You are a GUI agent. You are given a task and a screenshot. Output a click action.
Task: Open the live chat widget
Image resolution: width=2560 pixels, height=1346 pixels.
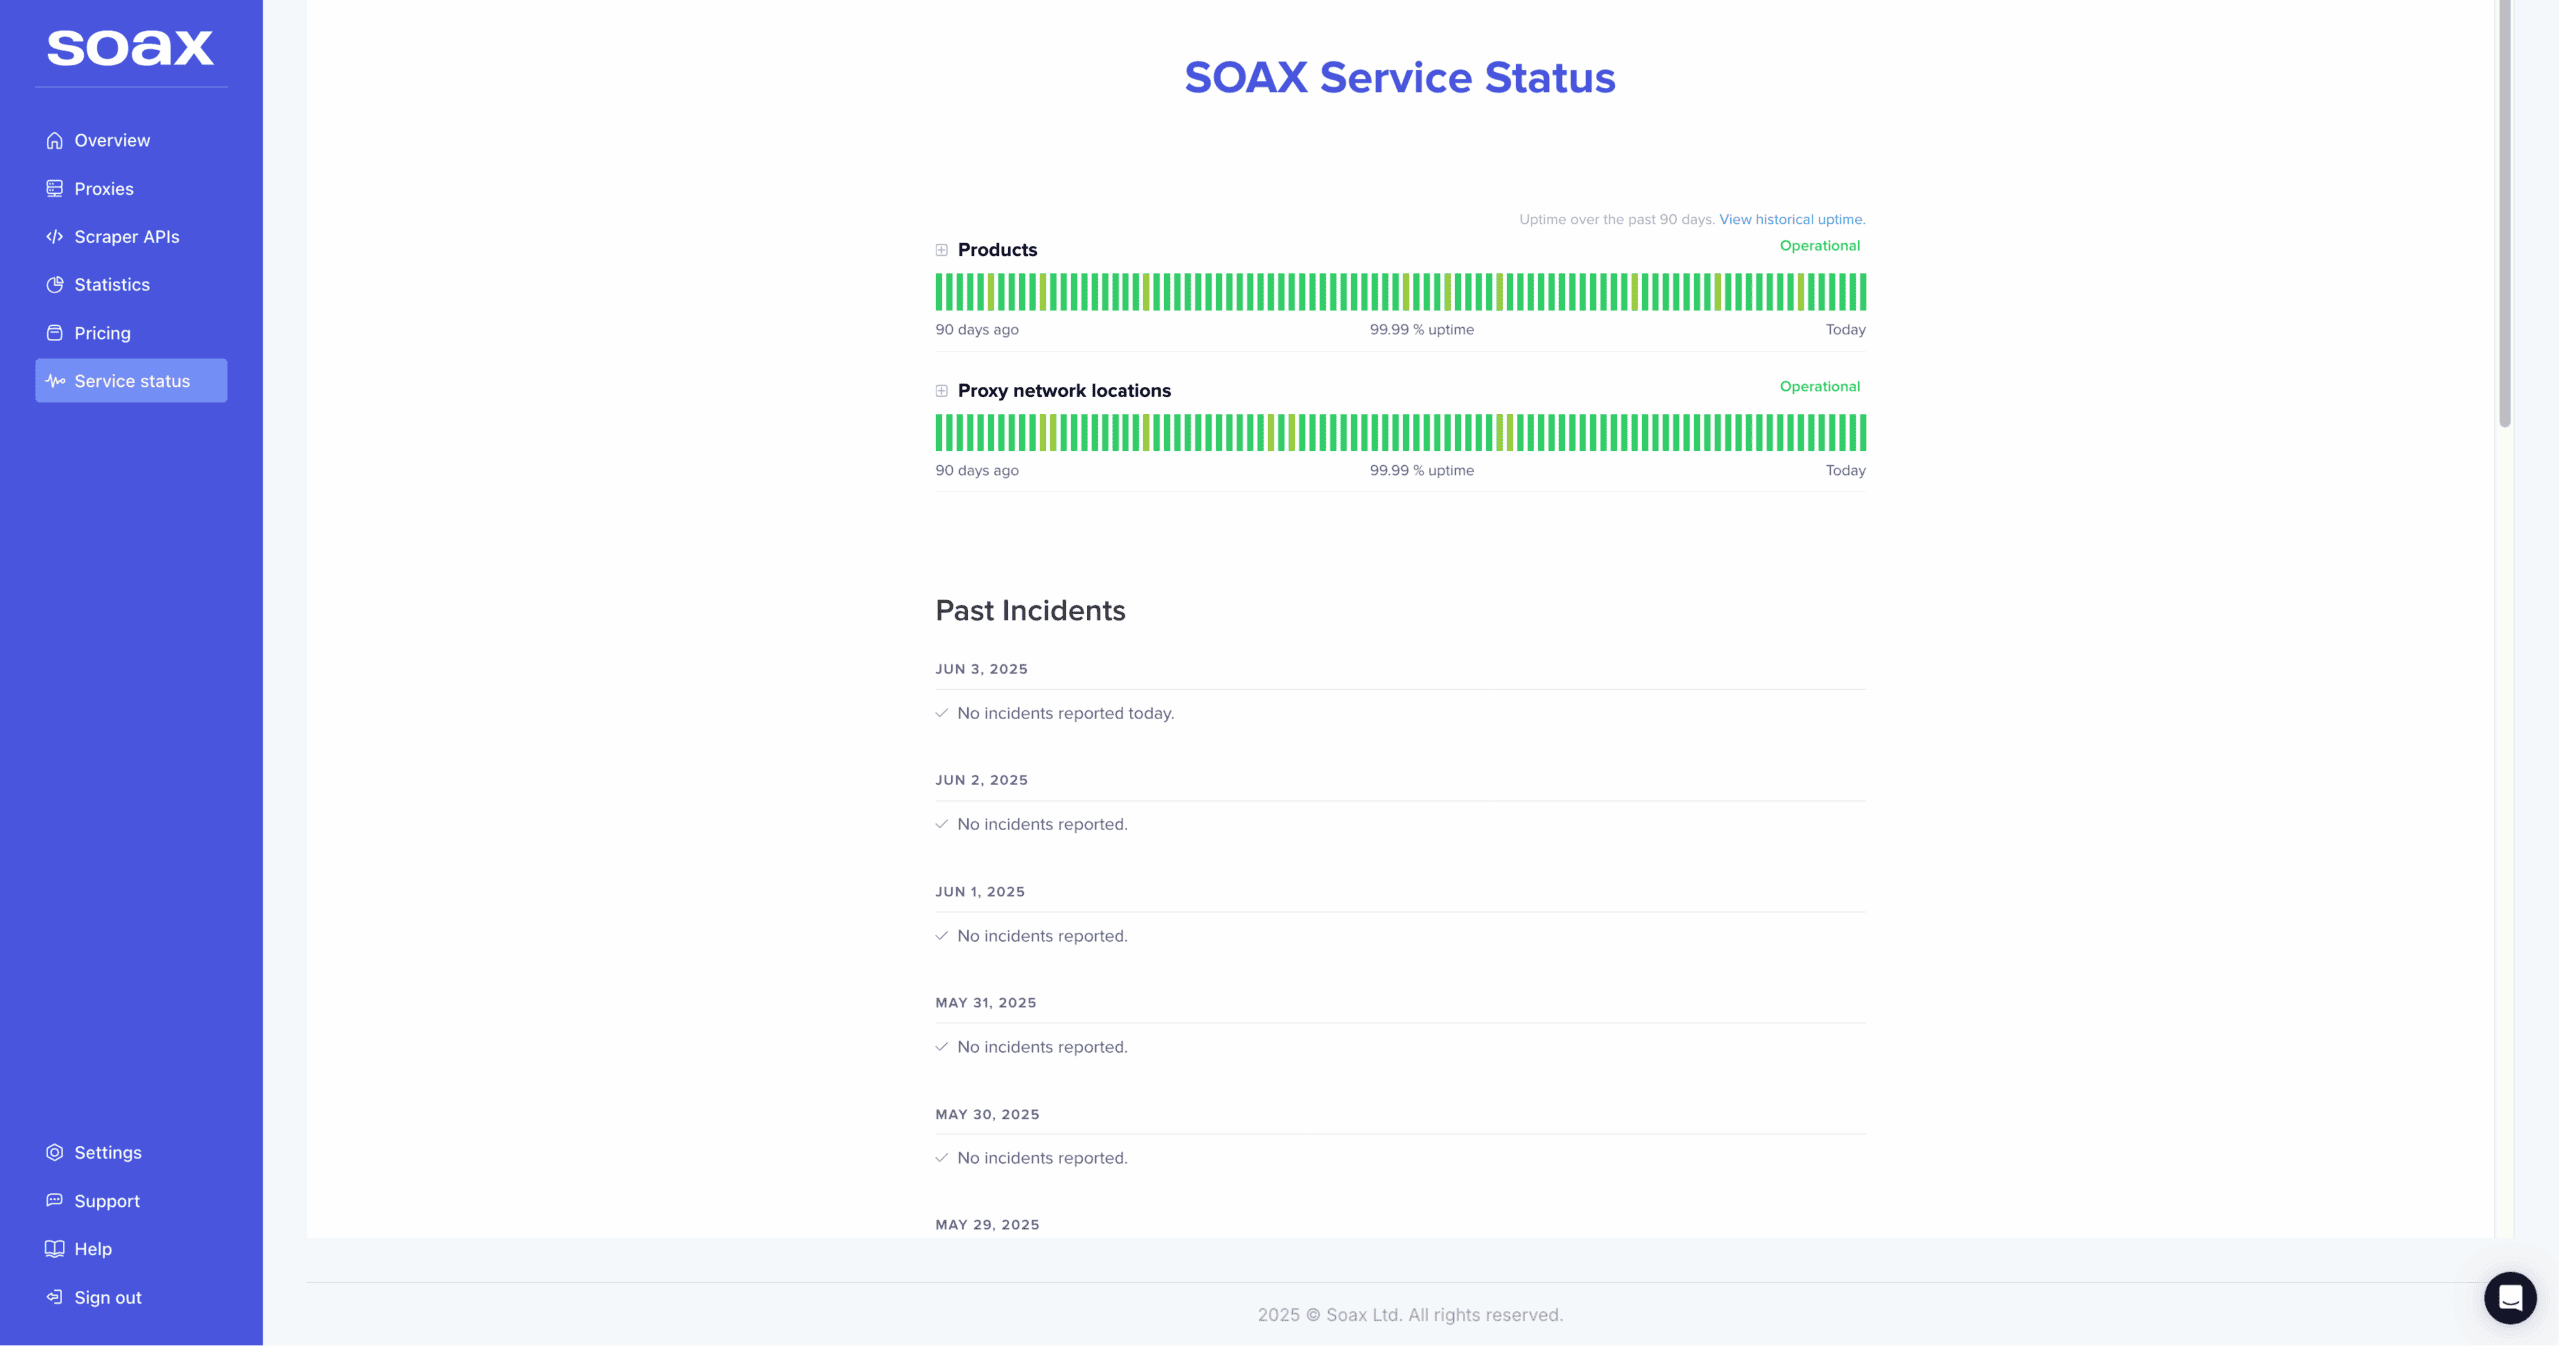2510,1298
